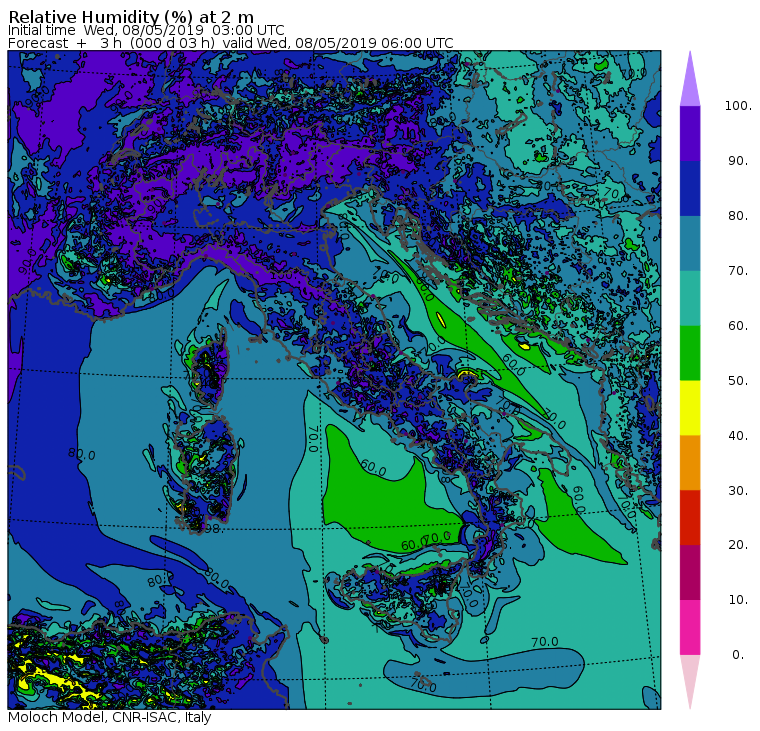Click the '20.' color bar label
The image size is (760, 731).
click(738, 545)
